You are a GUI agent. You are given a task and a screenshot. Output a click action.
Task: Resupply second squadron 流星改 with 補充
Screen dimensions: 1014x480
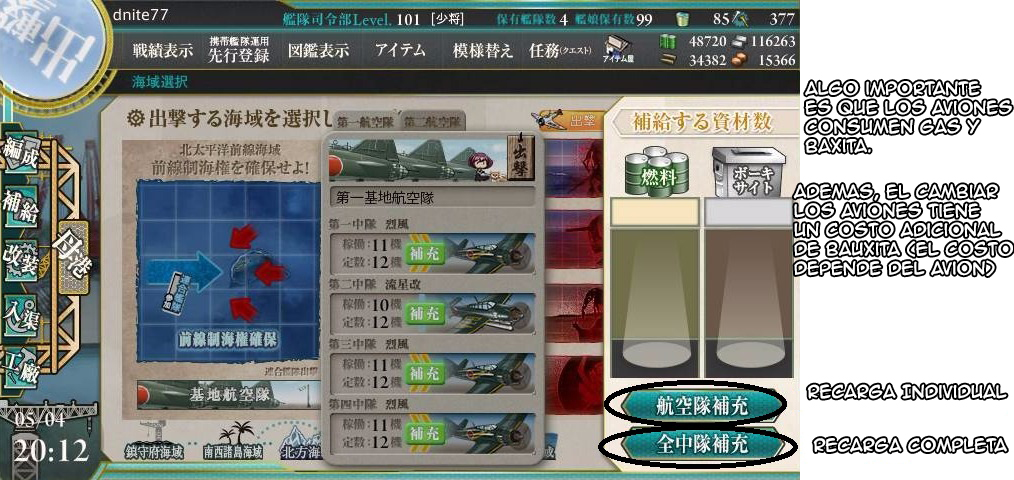click(x=424, y=314)
